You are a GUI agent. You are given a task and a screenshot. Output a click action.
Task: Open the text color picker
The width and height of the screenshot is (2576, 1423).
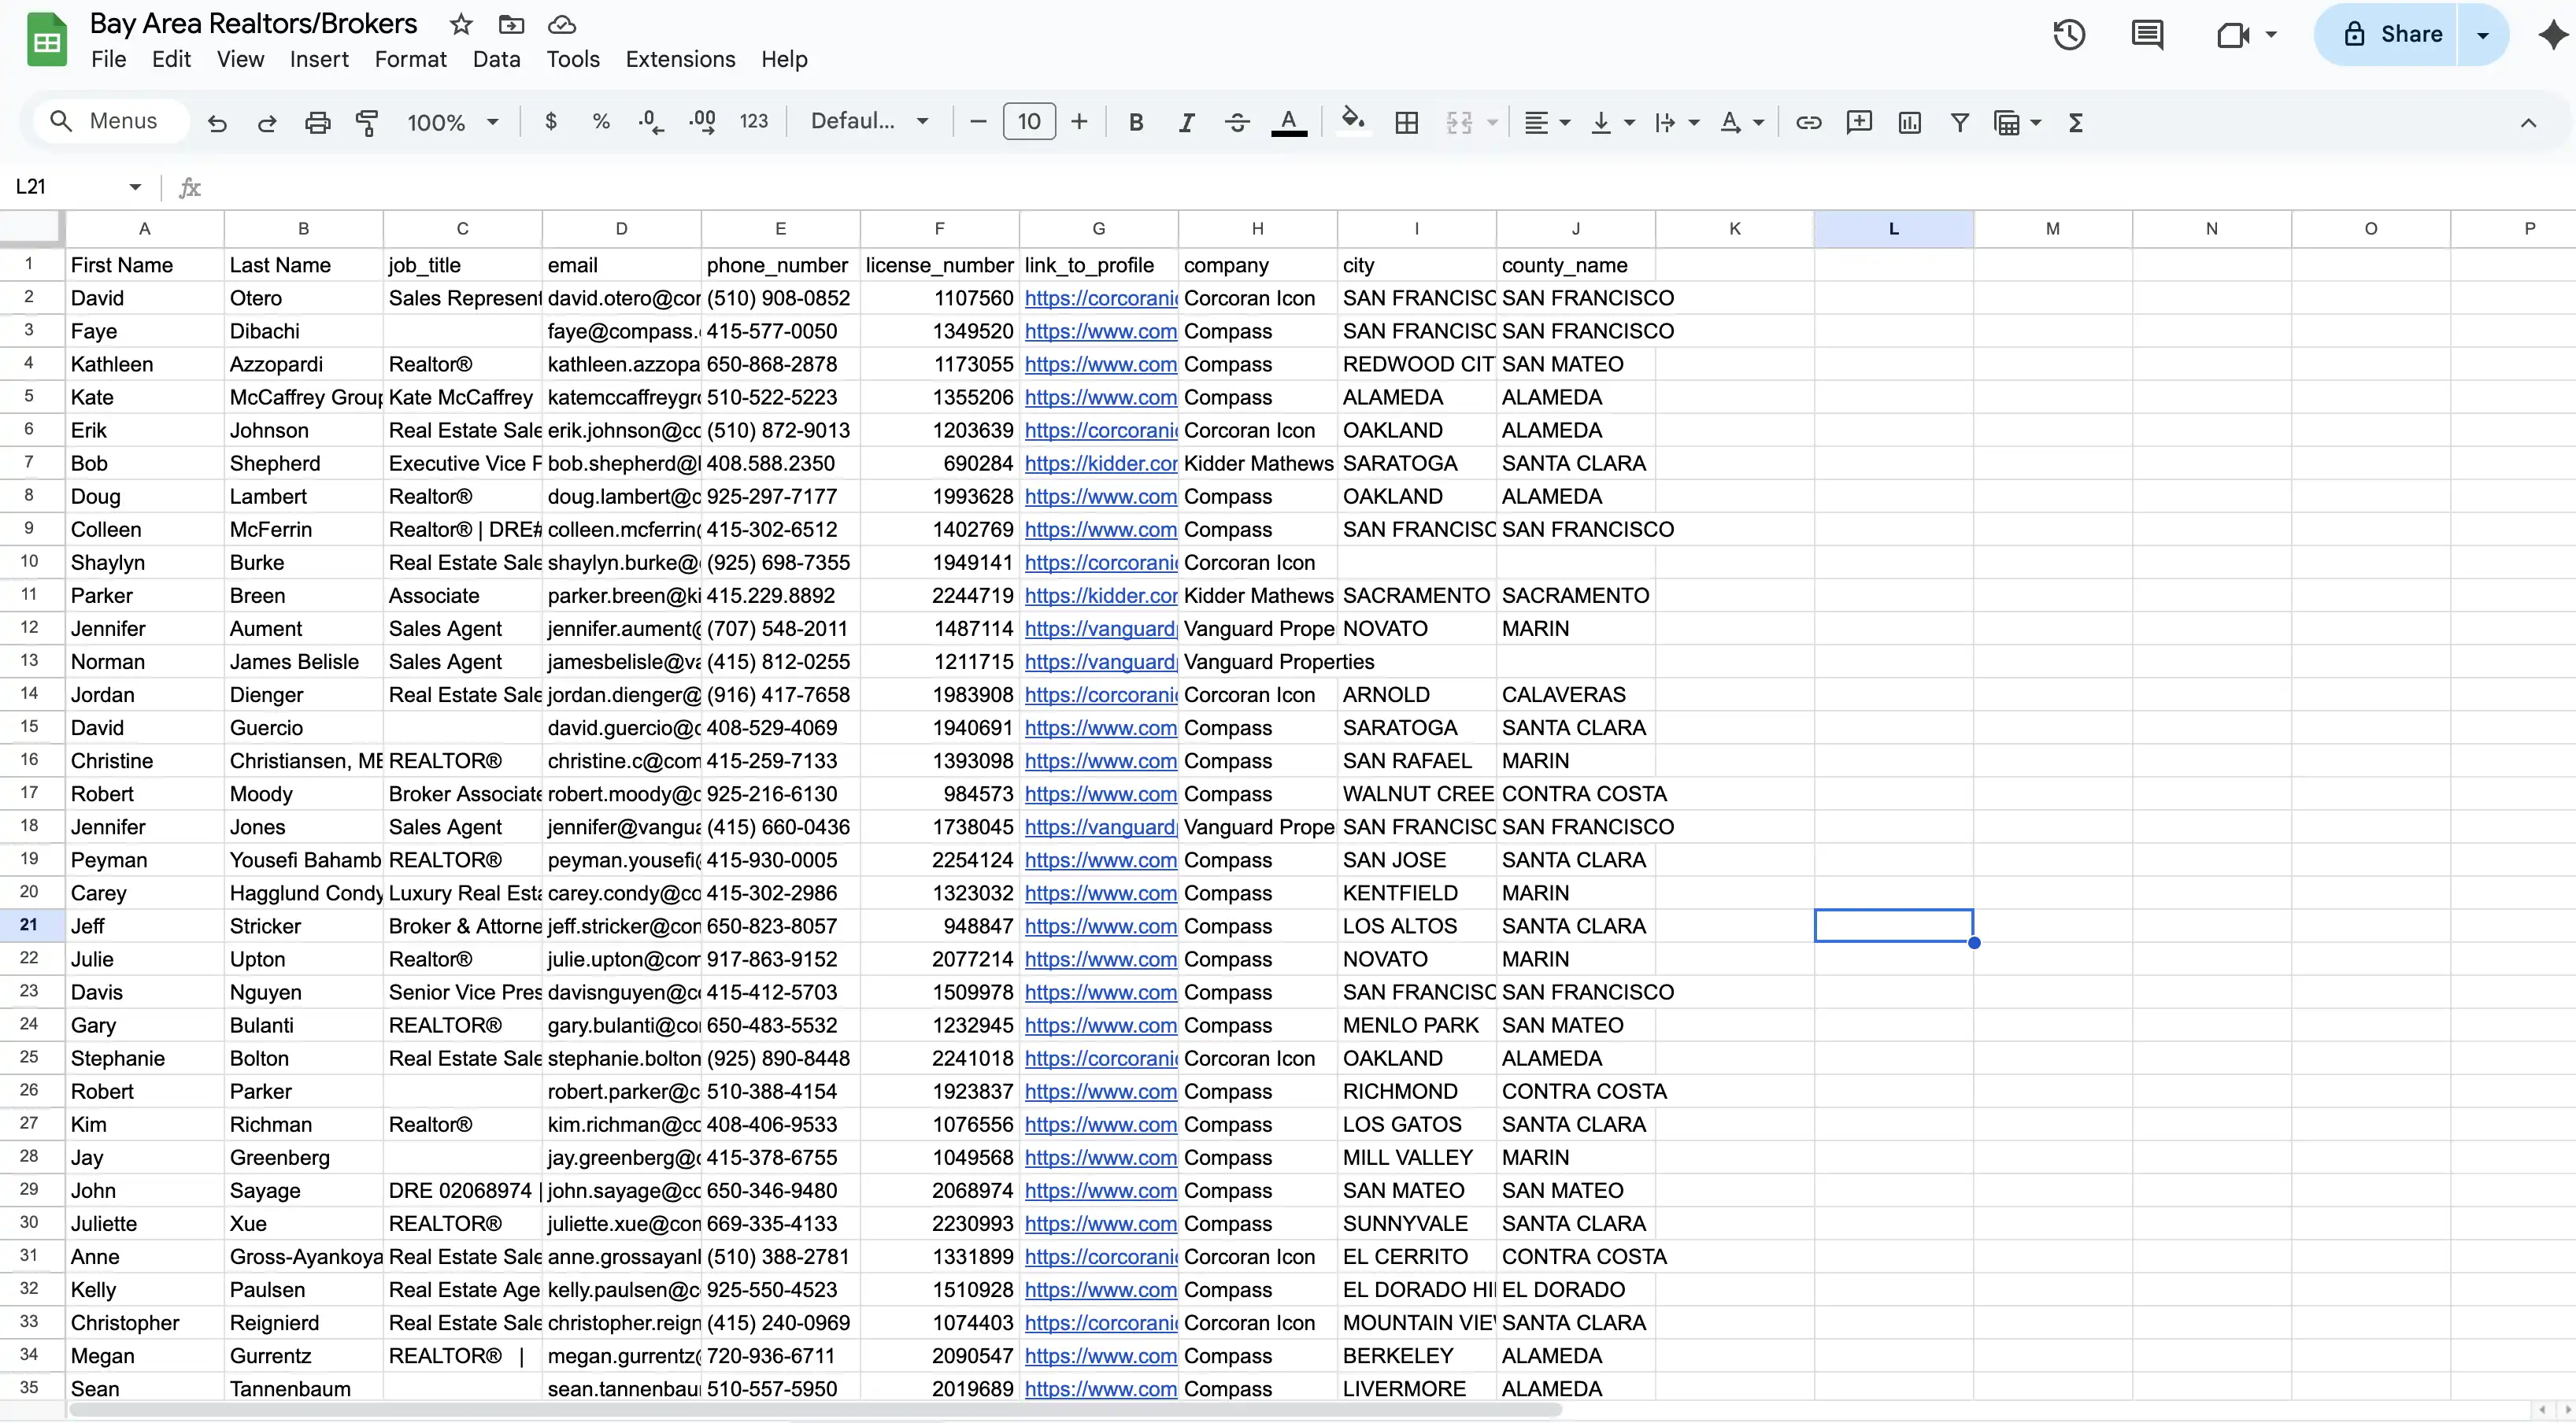[1290, 121]
